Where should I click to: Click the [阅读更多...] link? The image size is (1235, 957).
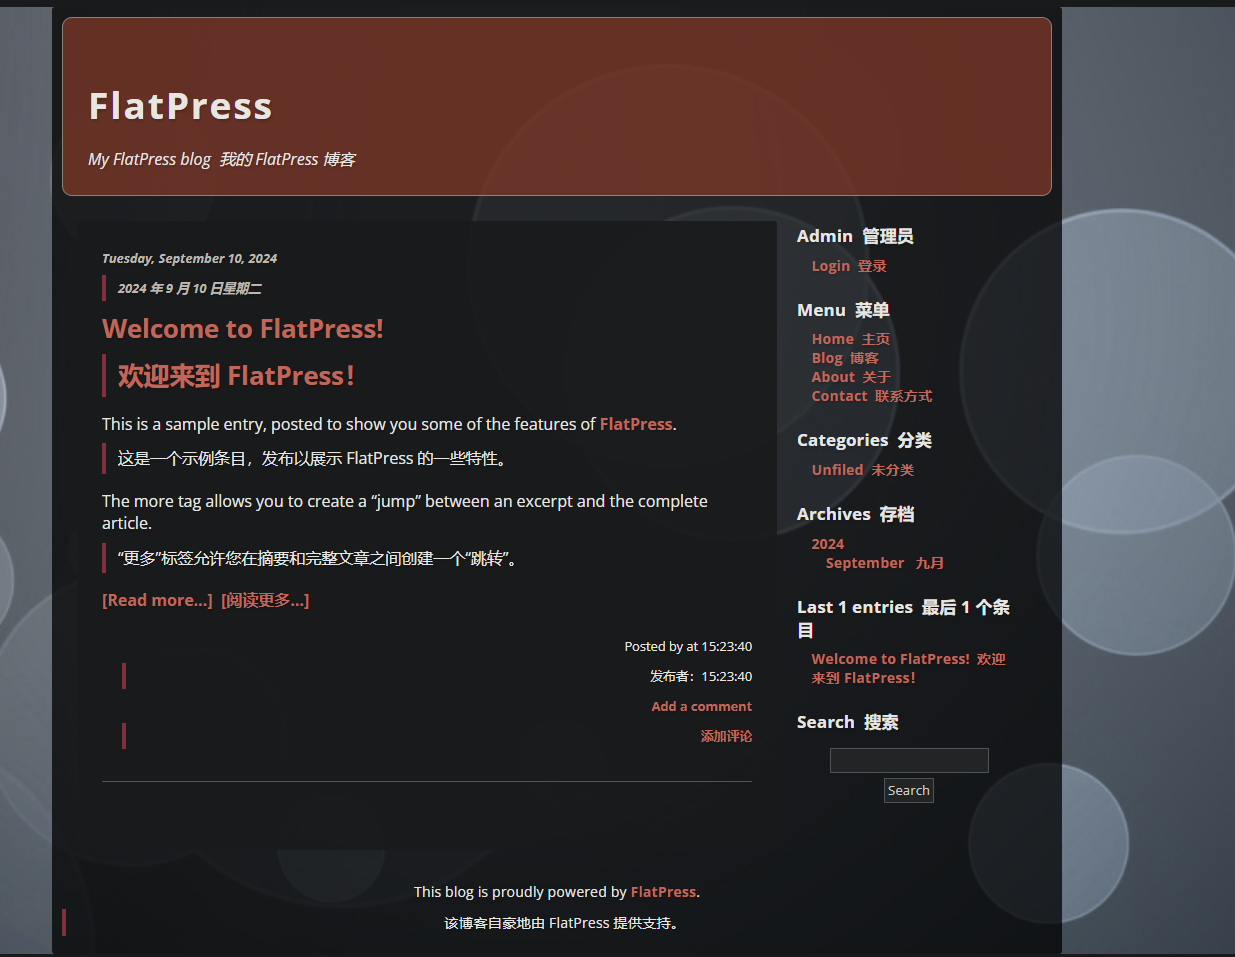[265, 600]
